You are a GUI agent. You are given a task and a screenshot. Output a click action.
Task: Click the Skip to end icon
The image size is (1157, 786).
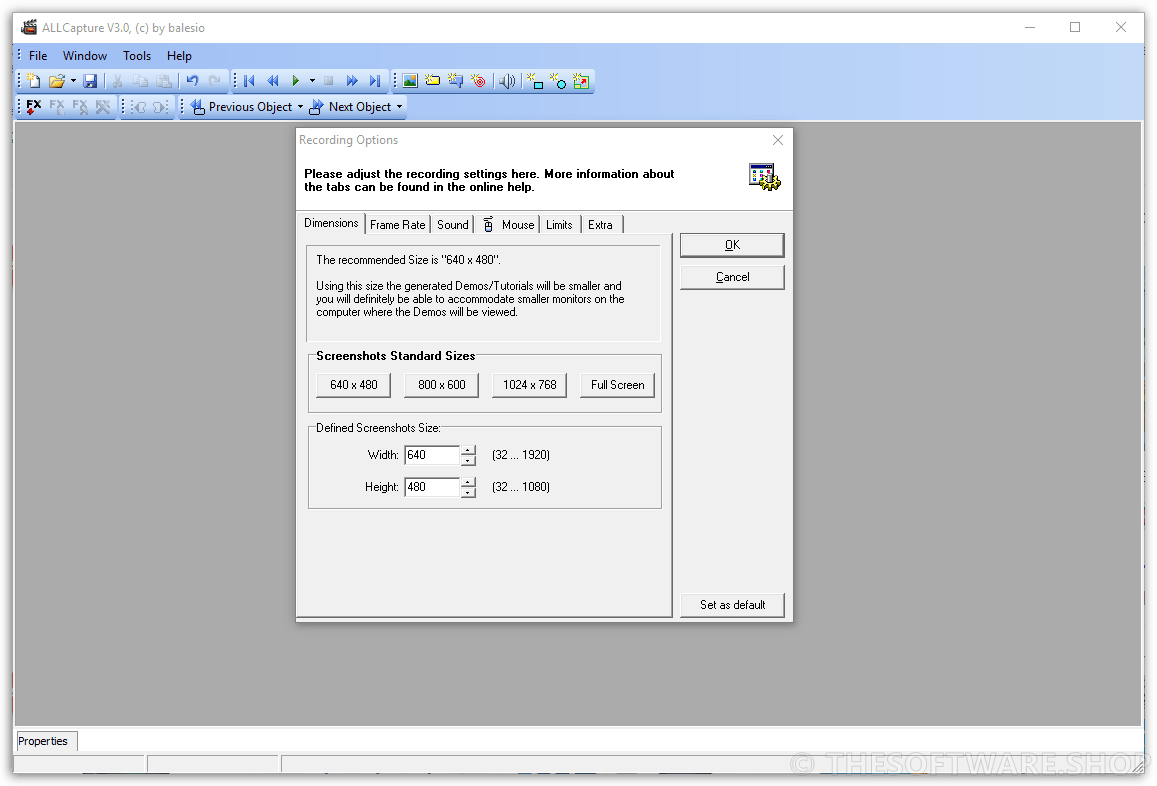(375, 81)
